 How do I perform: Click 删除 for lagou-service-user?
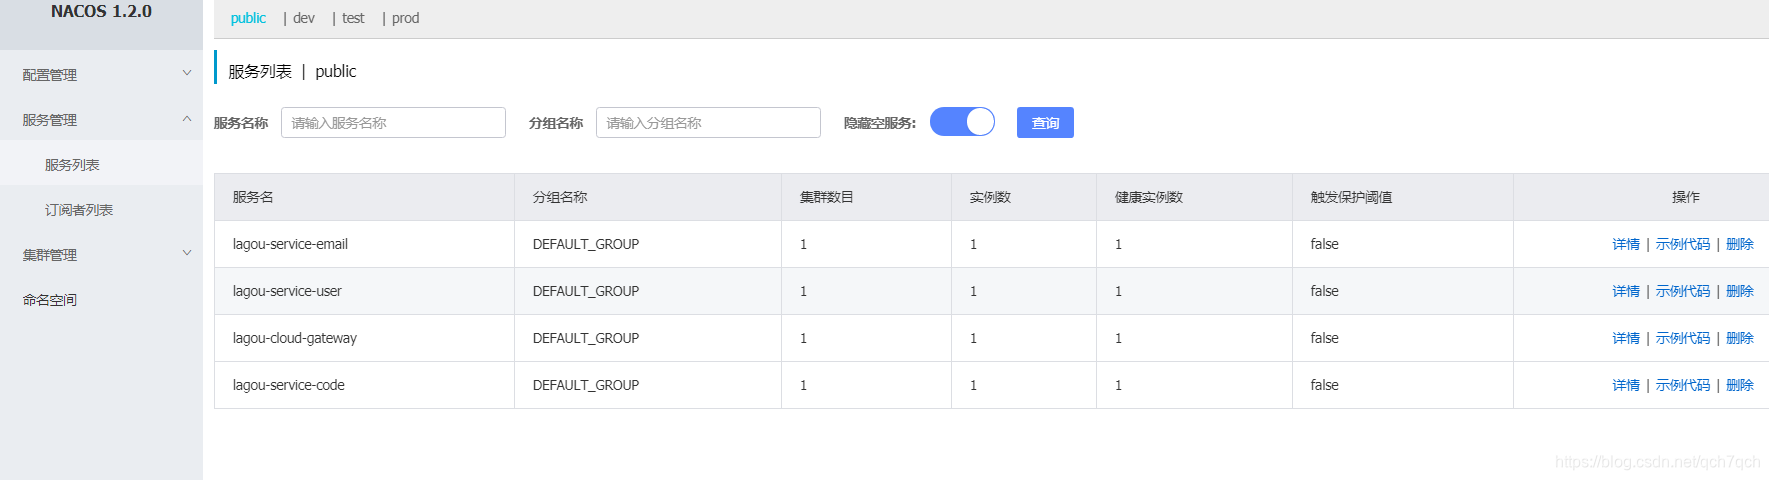[1740, 291]
